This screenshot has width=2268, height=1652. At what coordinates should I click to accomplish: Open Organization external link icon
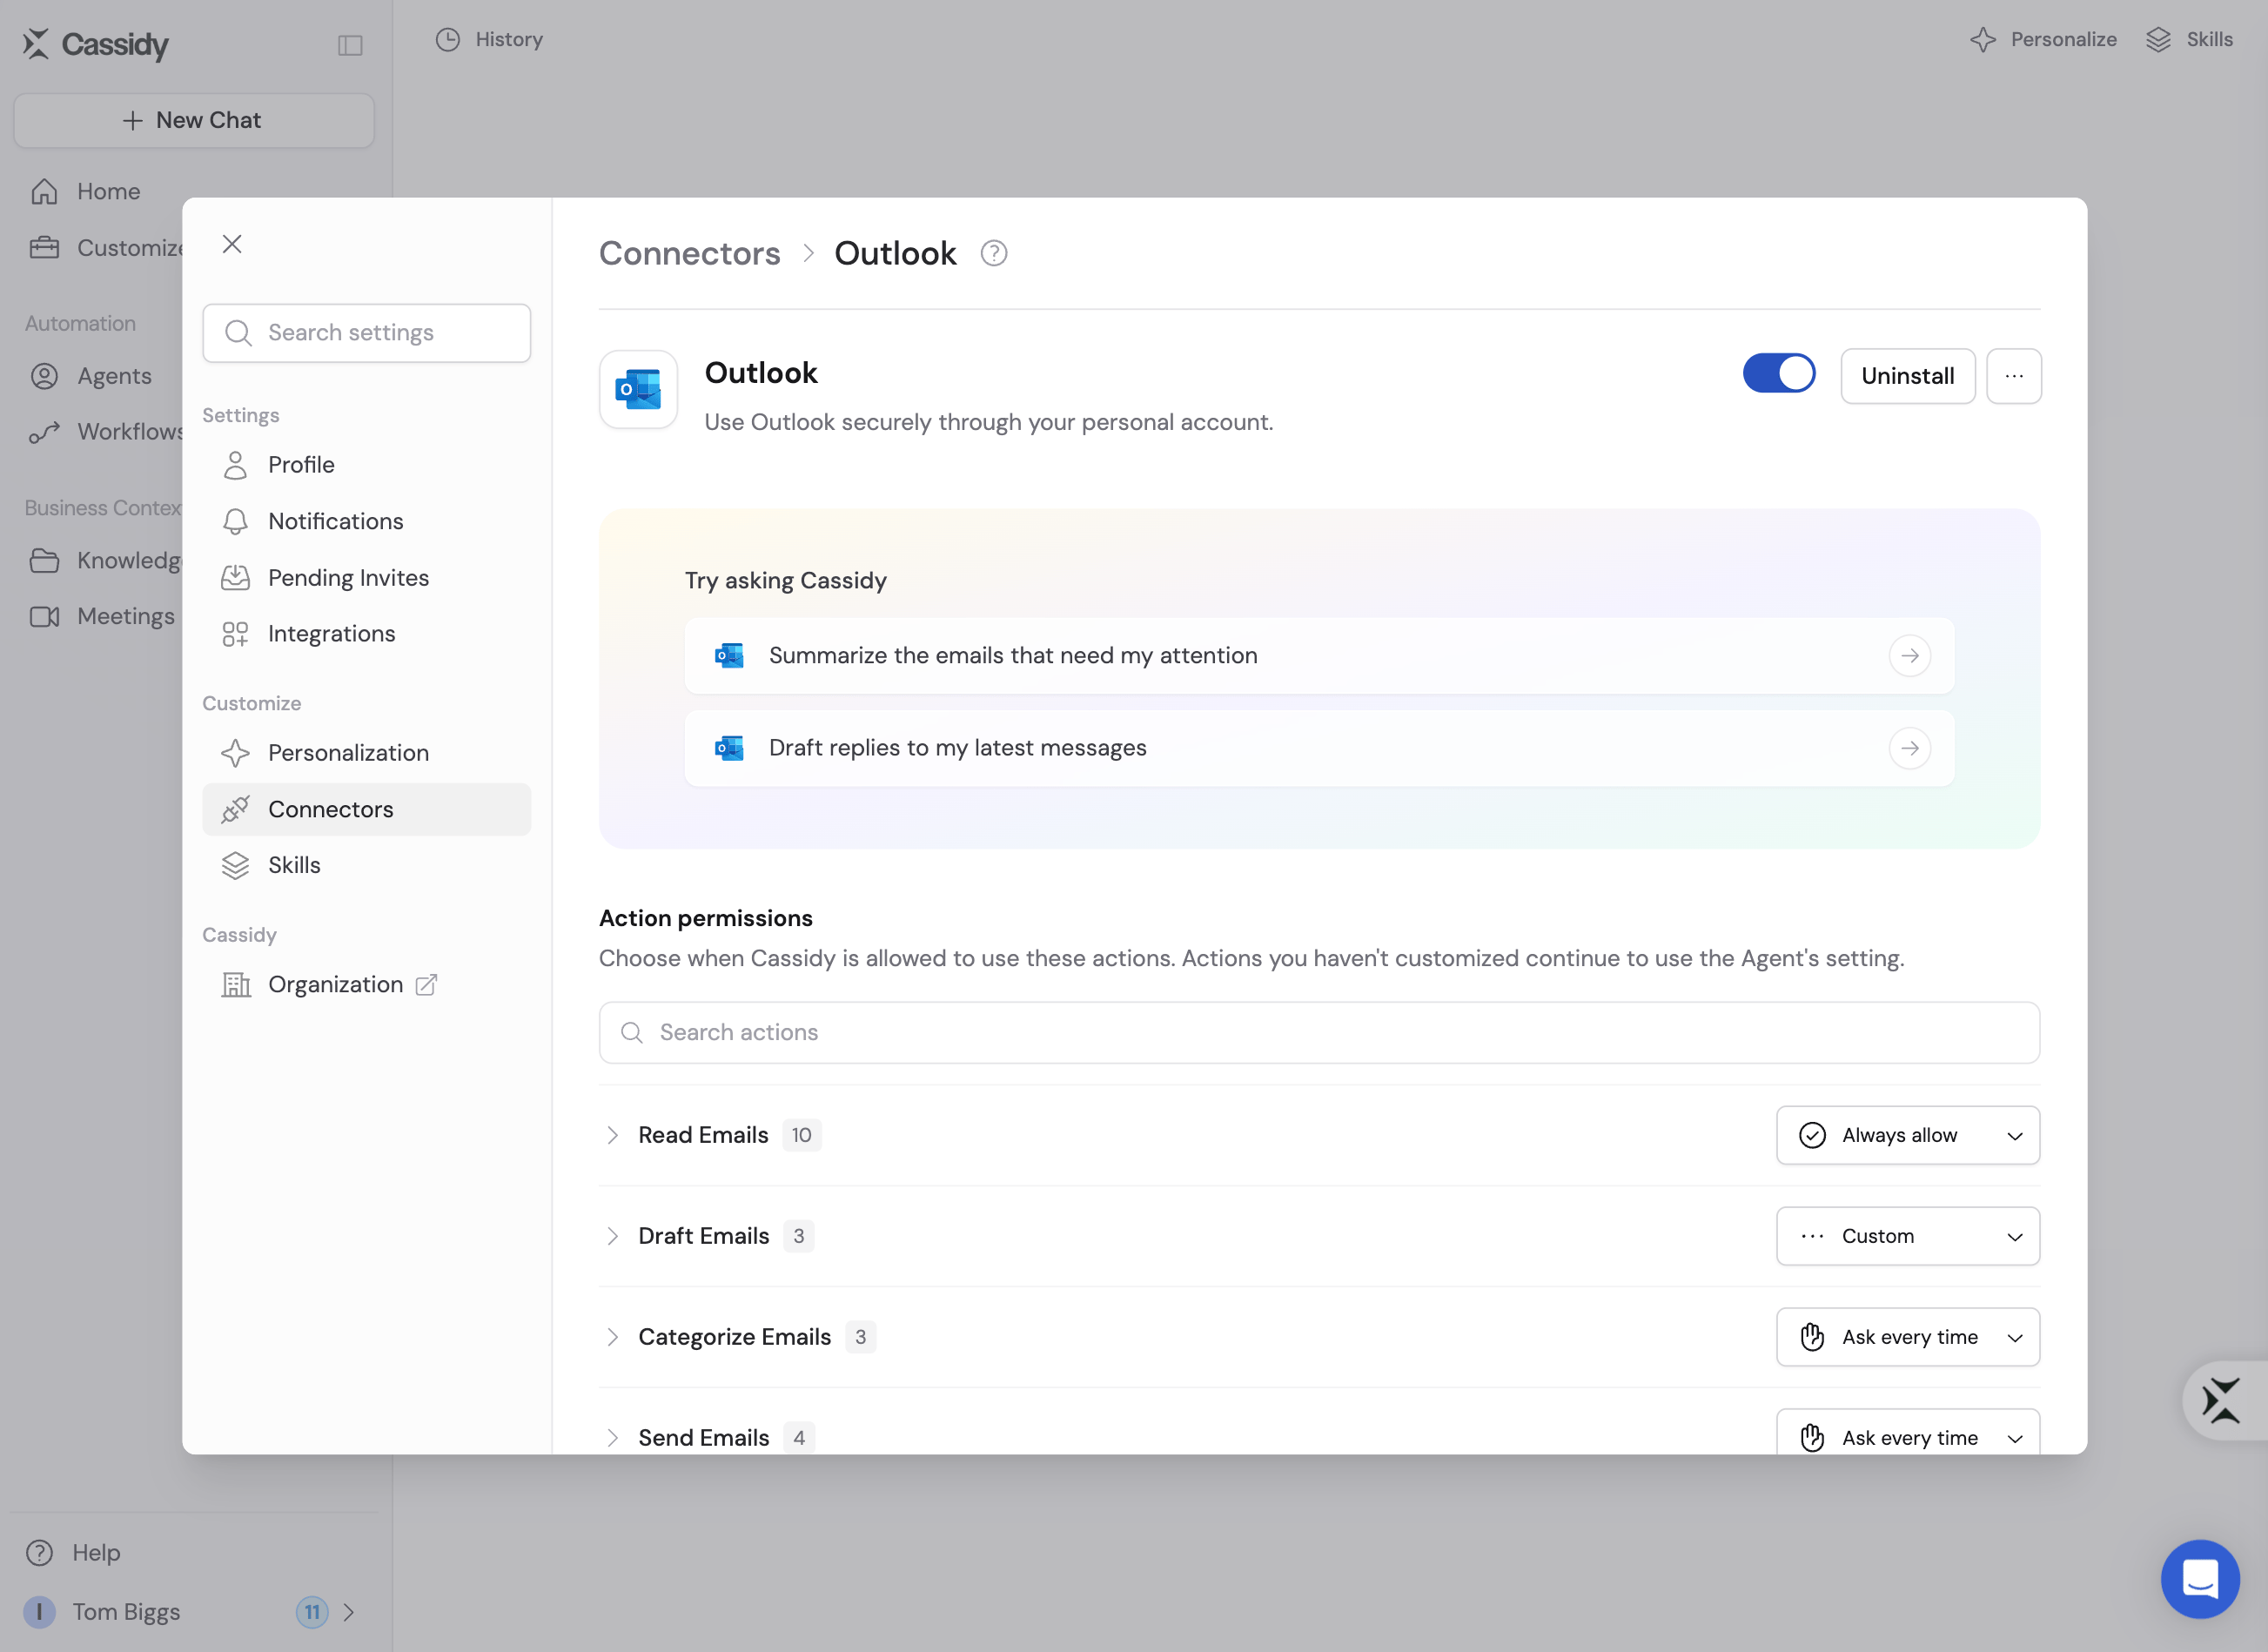(426, 985)
